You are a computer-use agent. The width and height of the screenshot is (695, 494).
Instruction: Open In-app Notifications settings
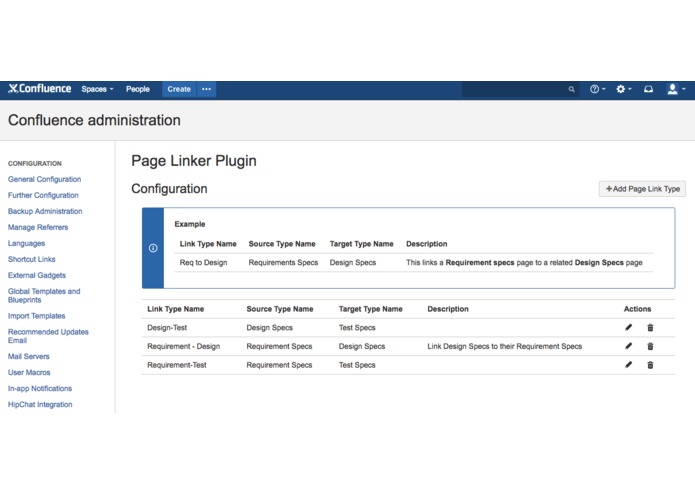(x=39, y=388)
